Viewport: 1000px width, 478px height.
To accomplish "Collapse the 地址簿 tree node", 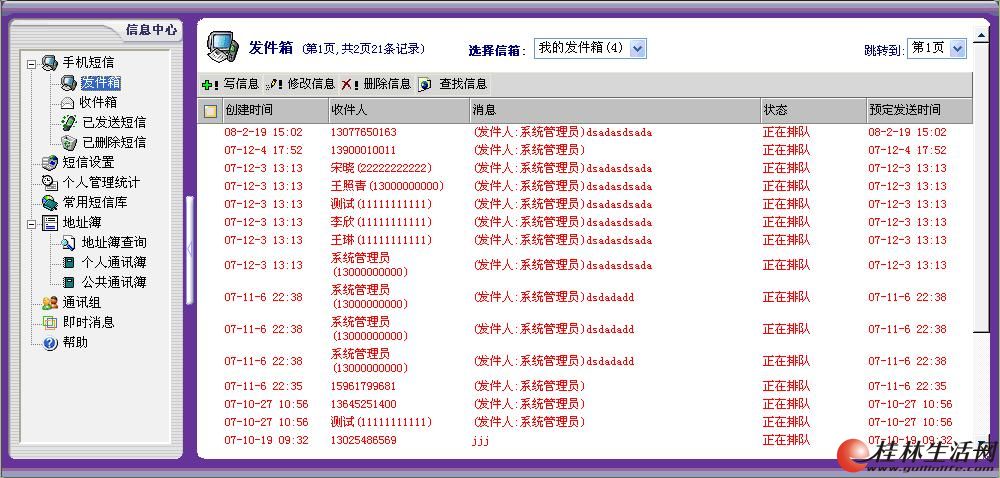I will tap(32, 223).
